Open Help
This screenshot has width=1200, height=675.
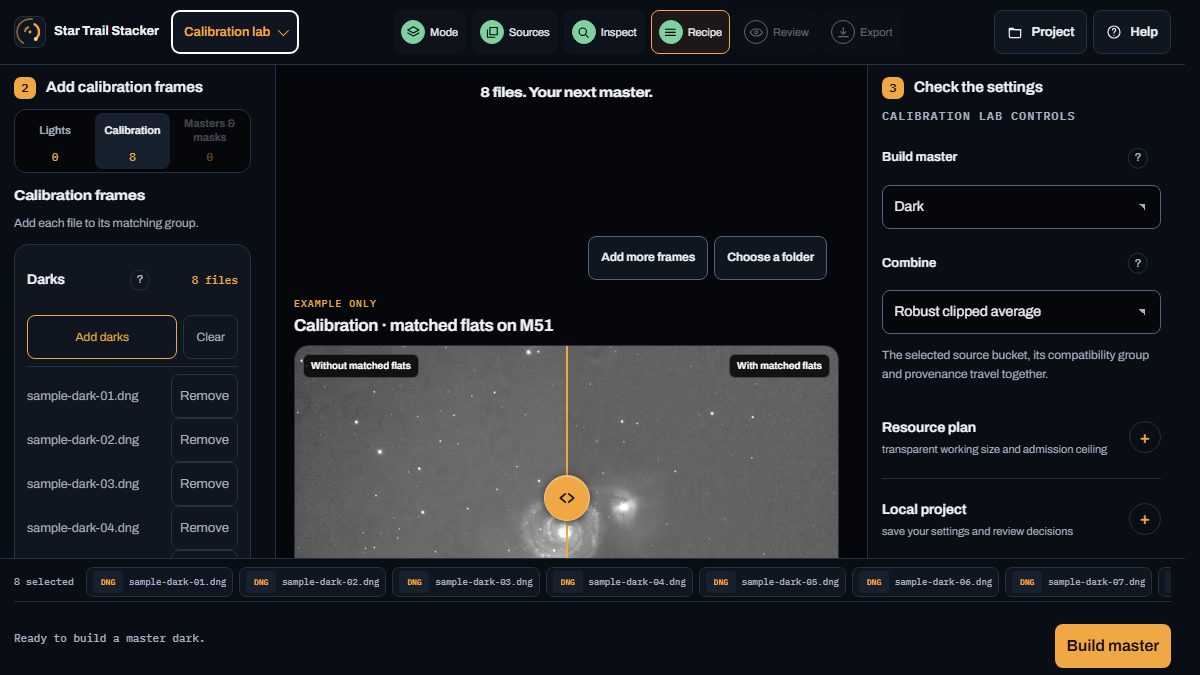coord(1132,32)
